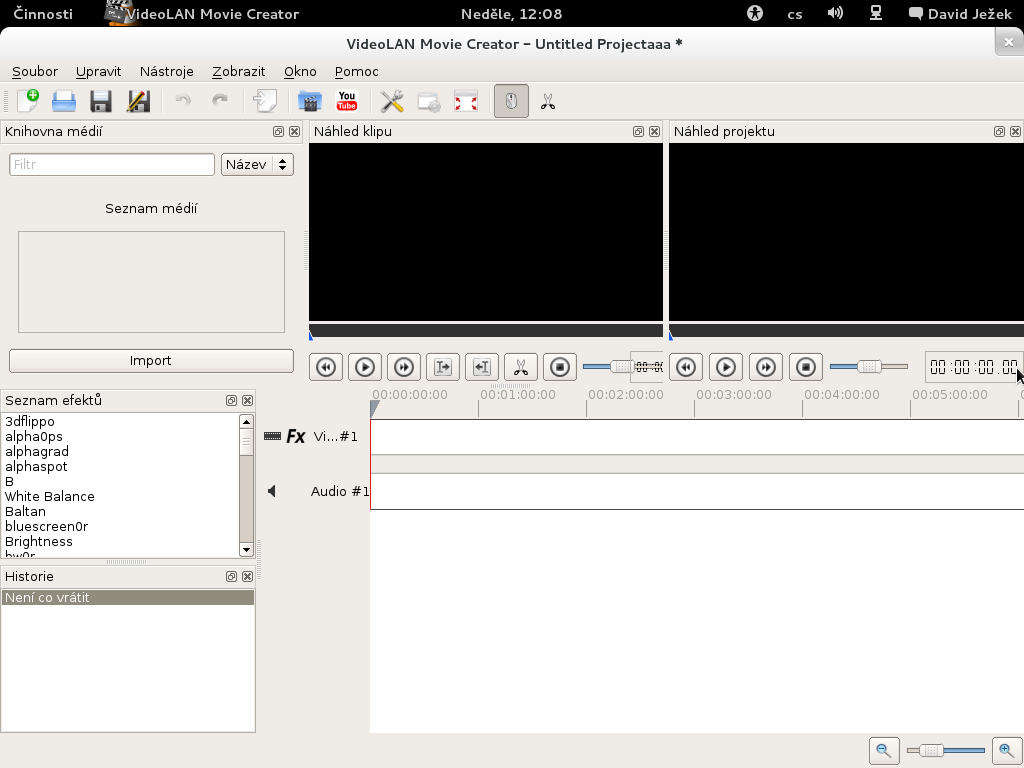
Task: Set the marker start in clip preview
Action: point(443,367)
